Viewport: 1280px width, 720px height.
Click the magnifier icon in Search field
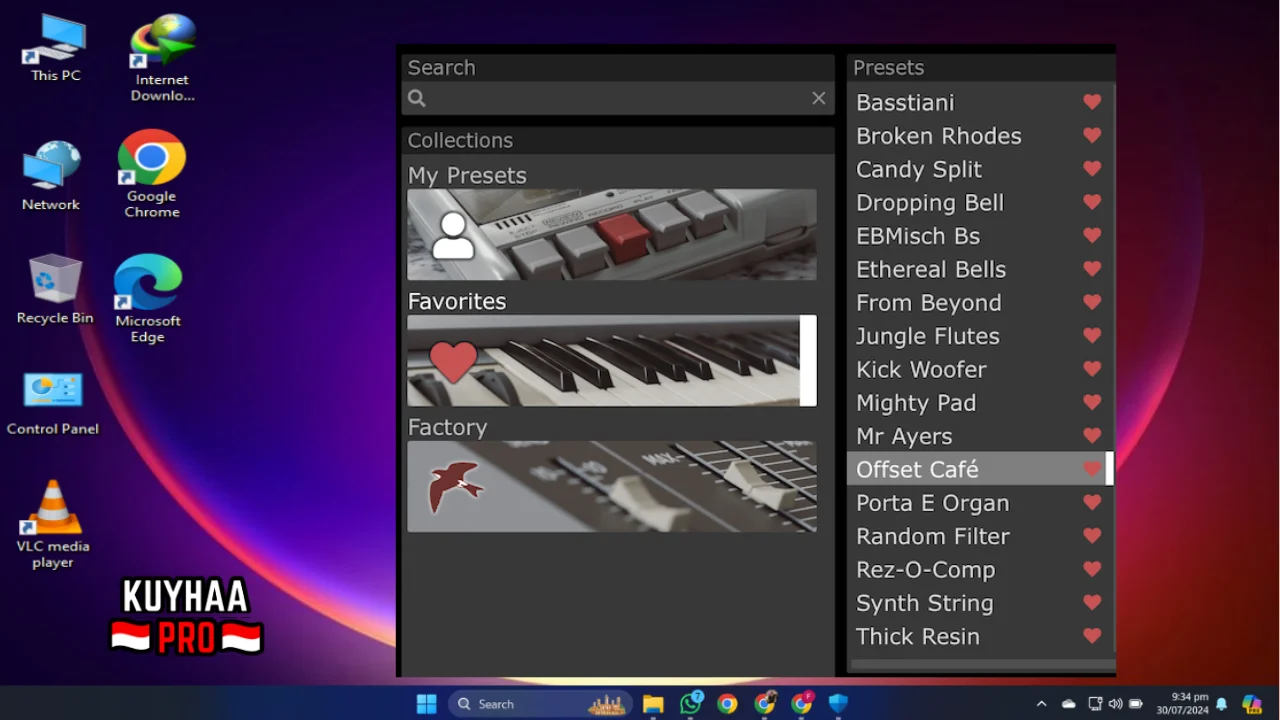417,98
